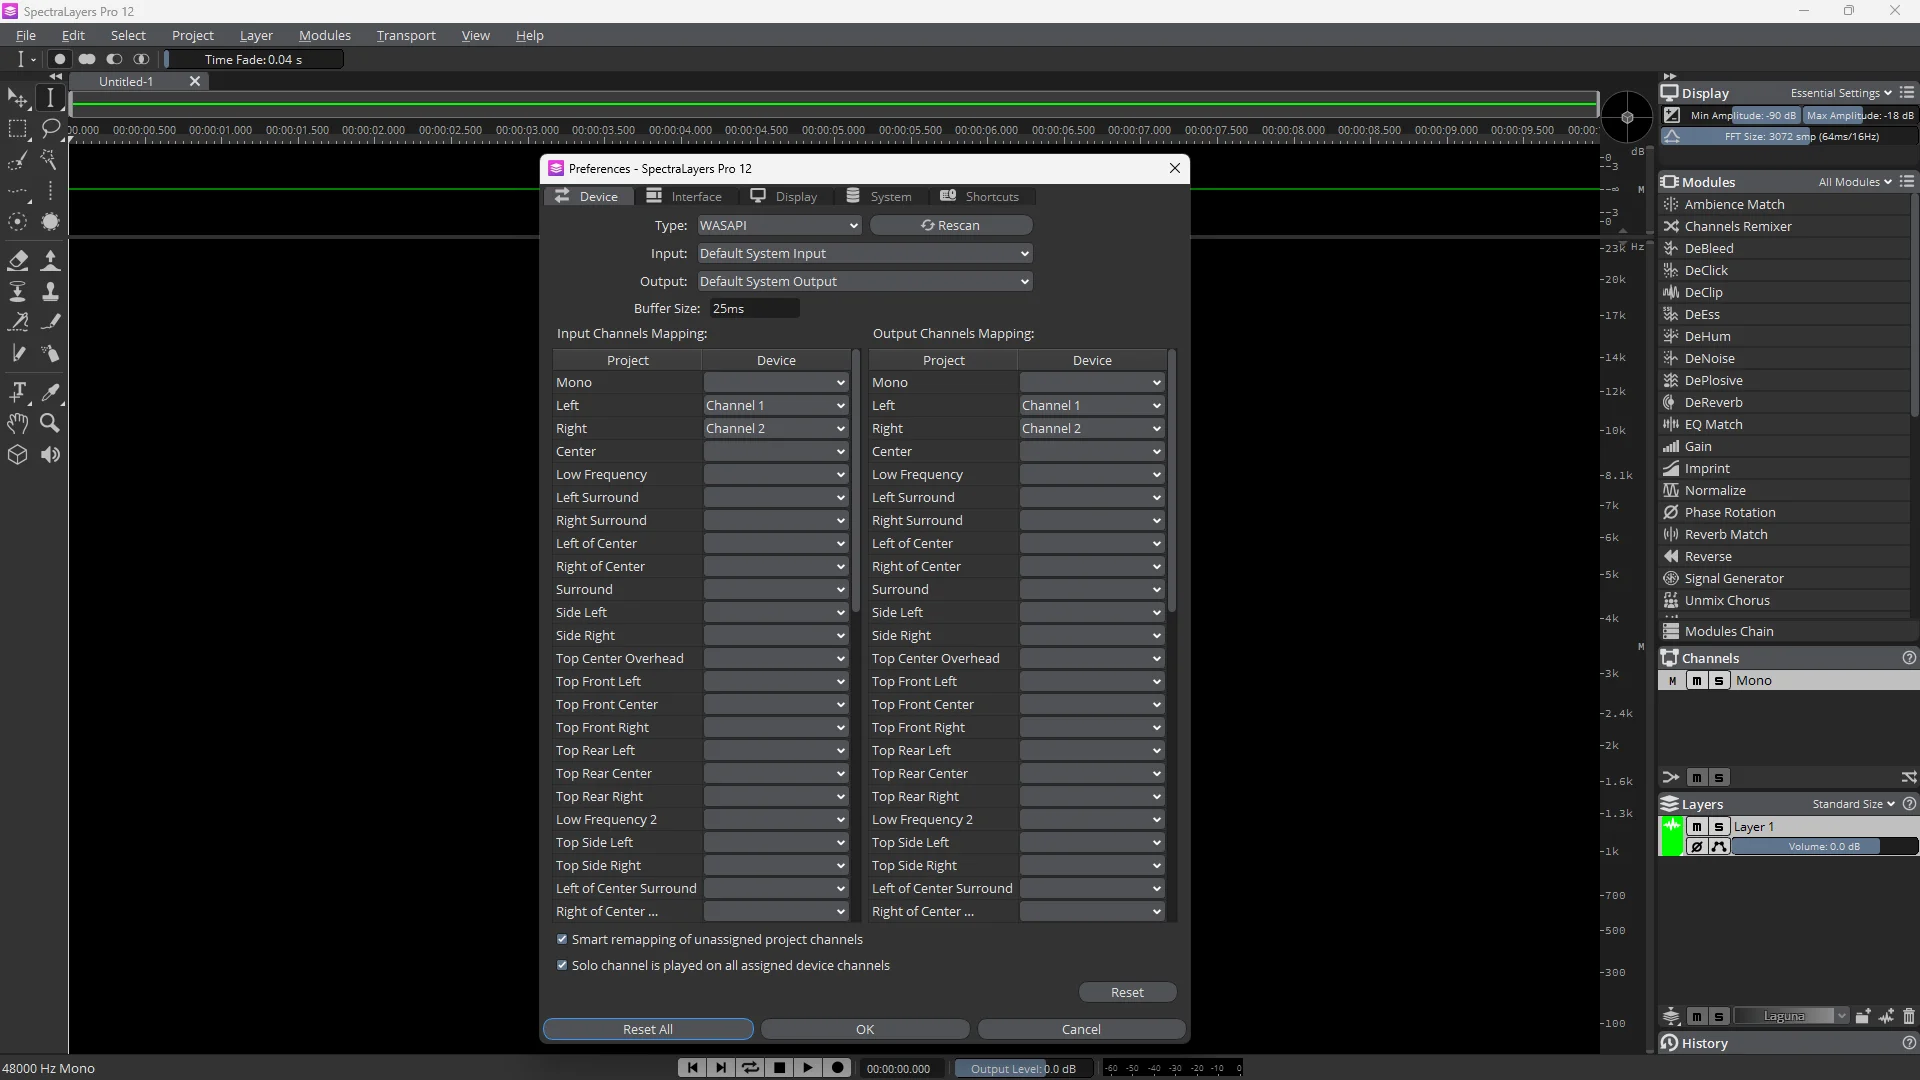Uncheck Solo channel played on all channels
Screen dimensions: 1920x1080
coord(562,965)
